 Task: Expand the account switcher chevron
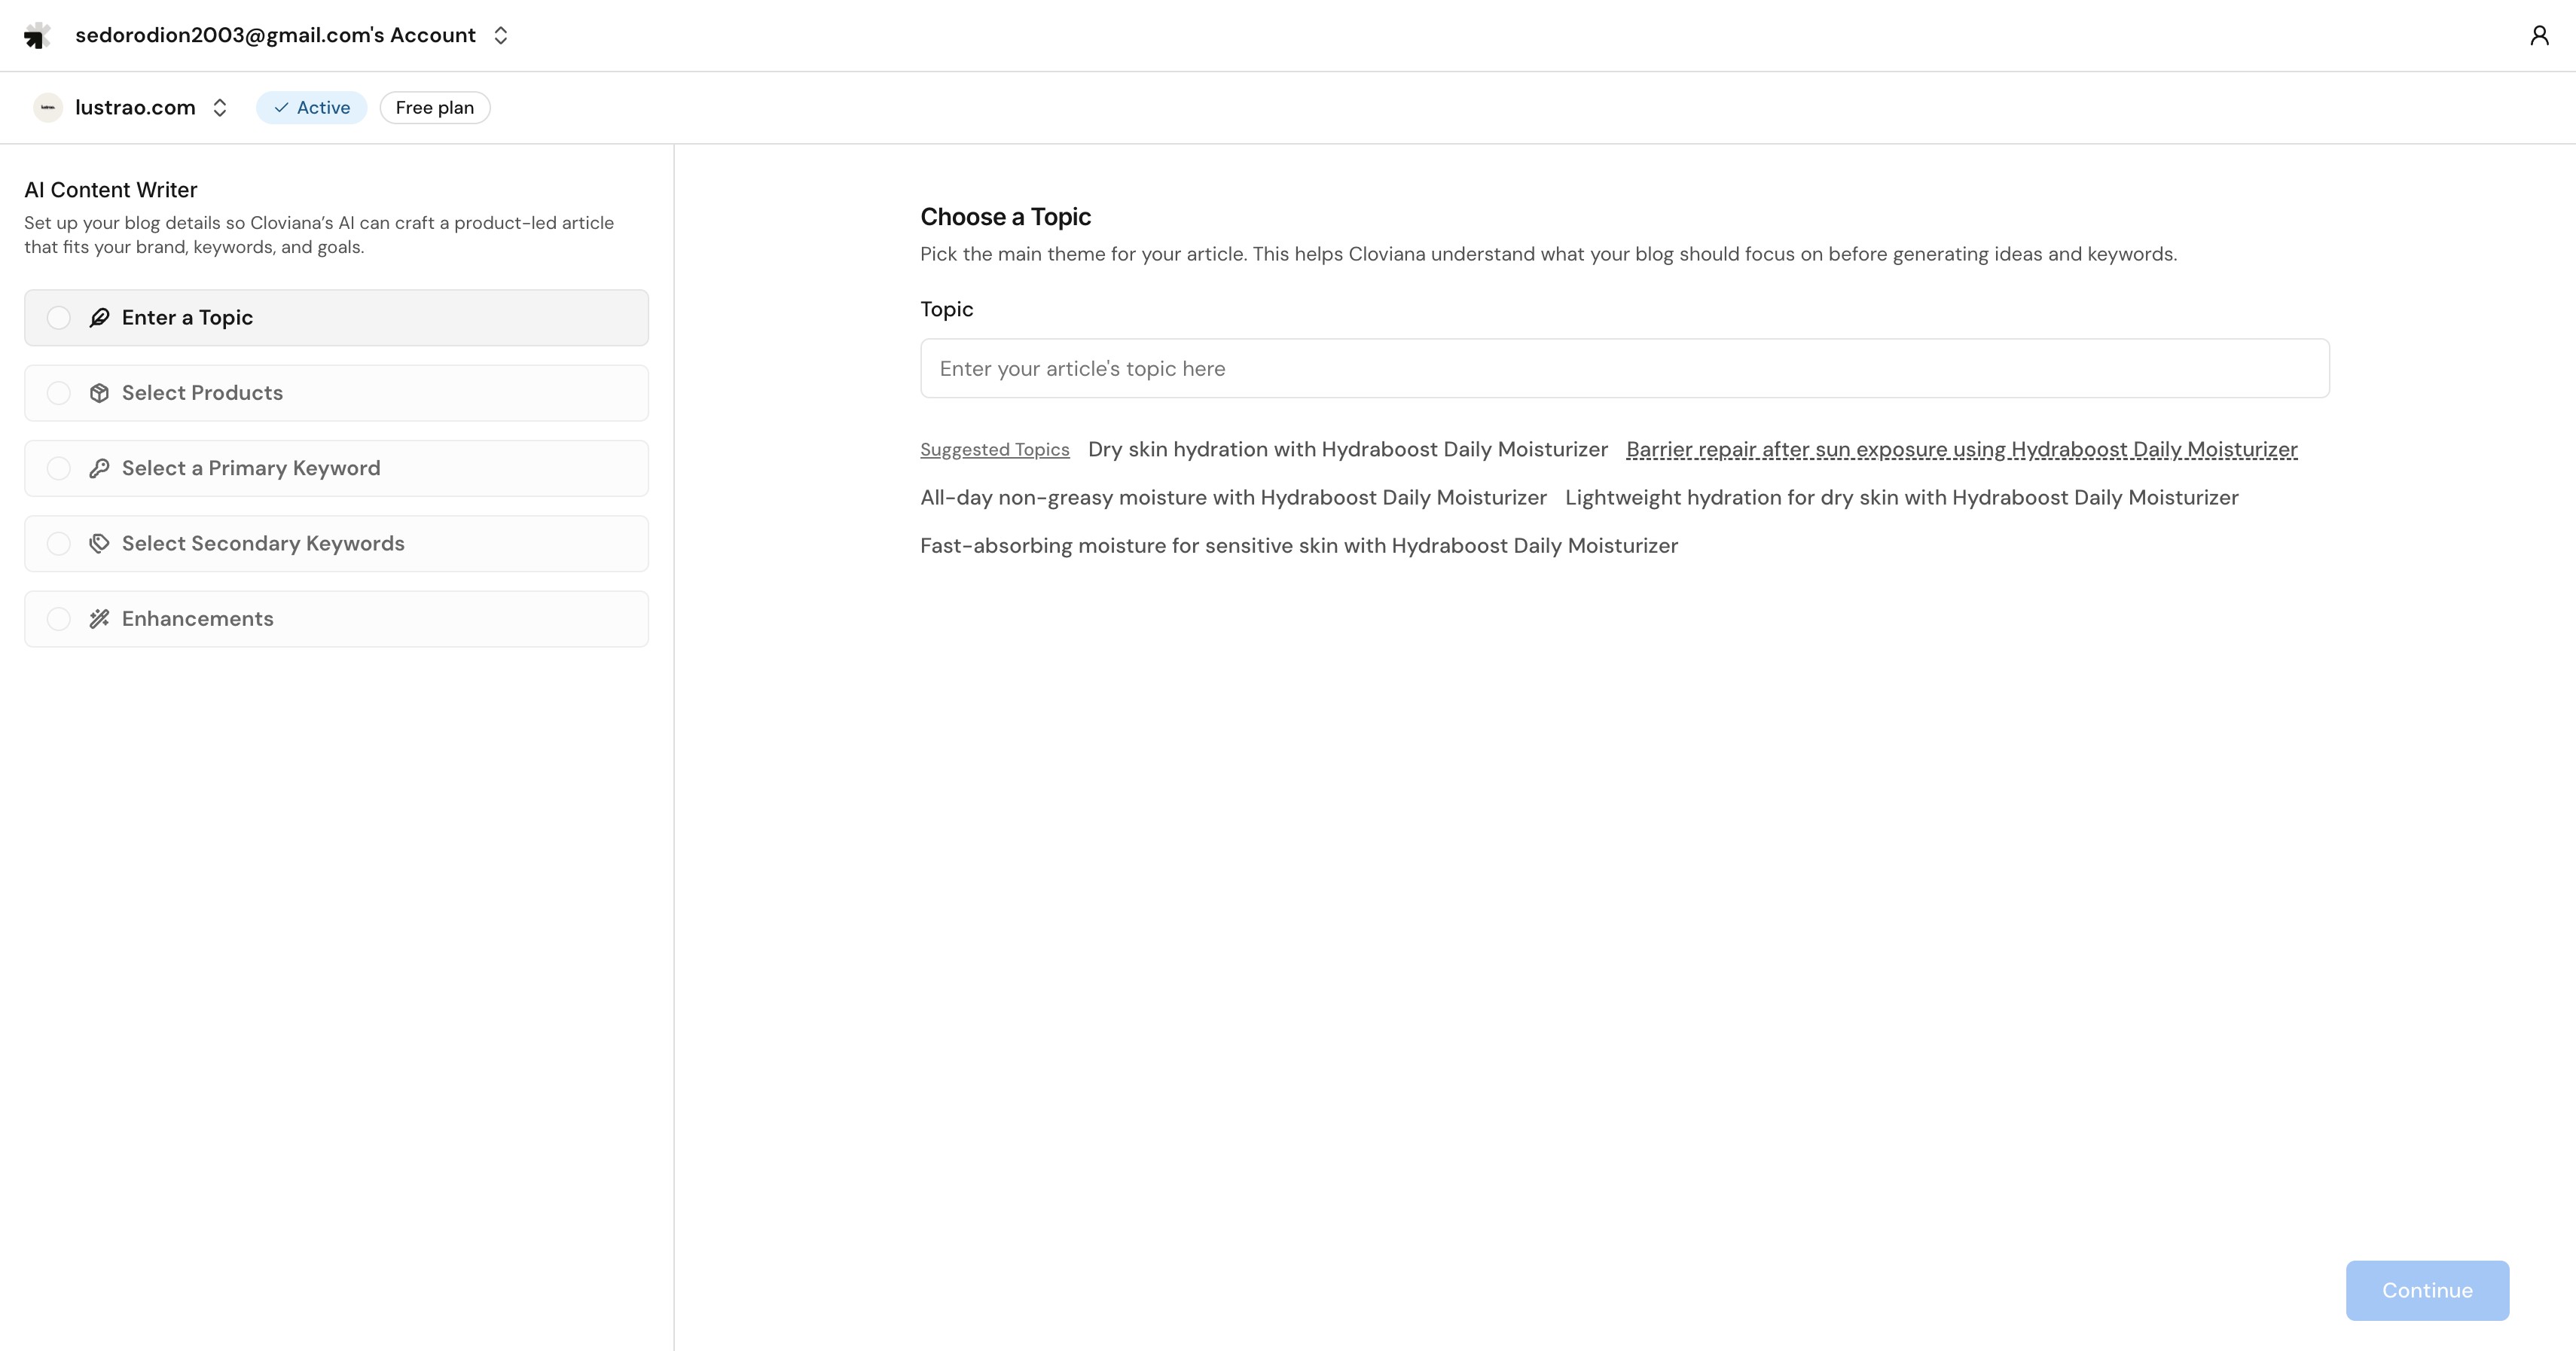click(x=501, y=36)
